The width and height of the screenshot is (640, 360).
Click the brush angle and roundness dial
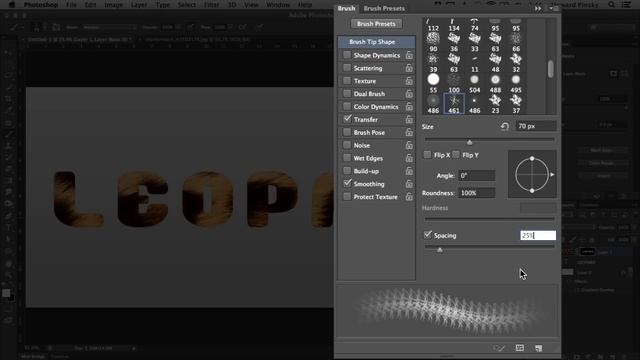[x=532, y=174]
